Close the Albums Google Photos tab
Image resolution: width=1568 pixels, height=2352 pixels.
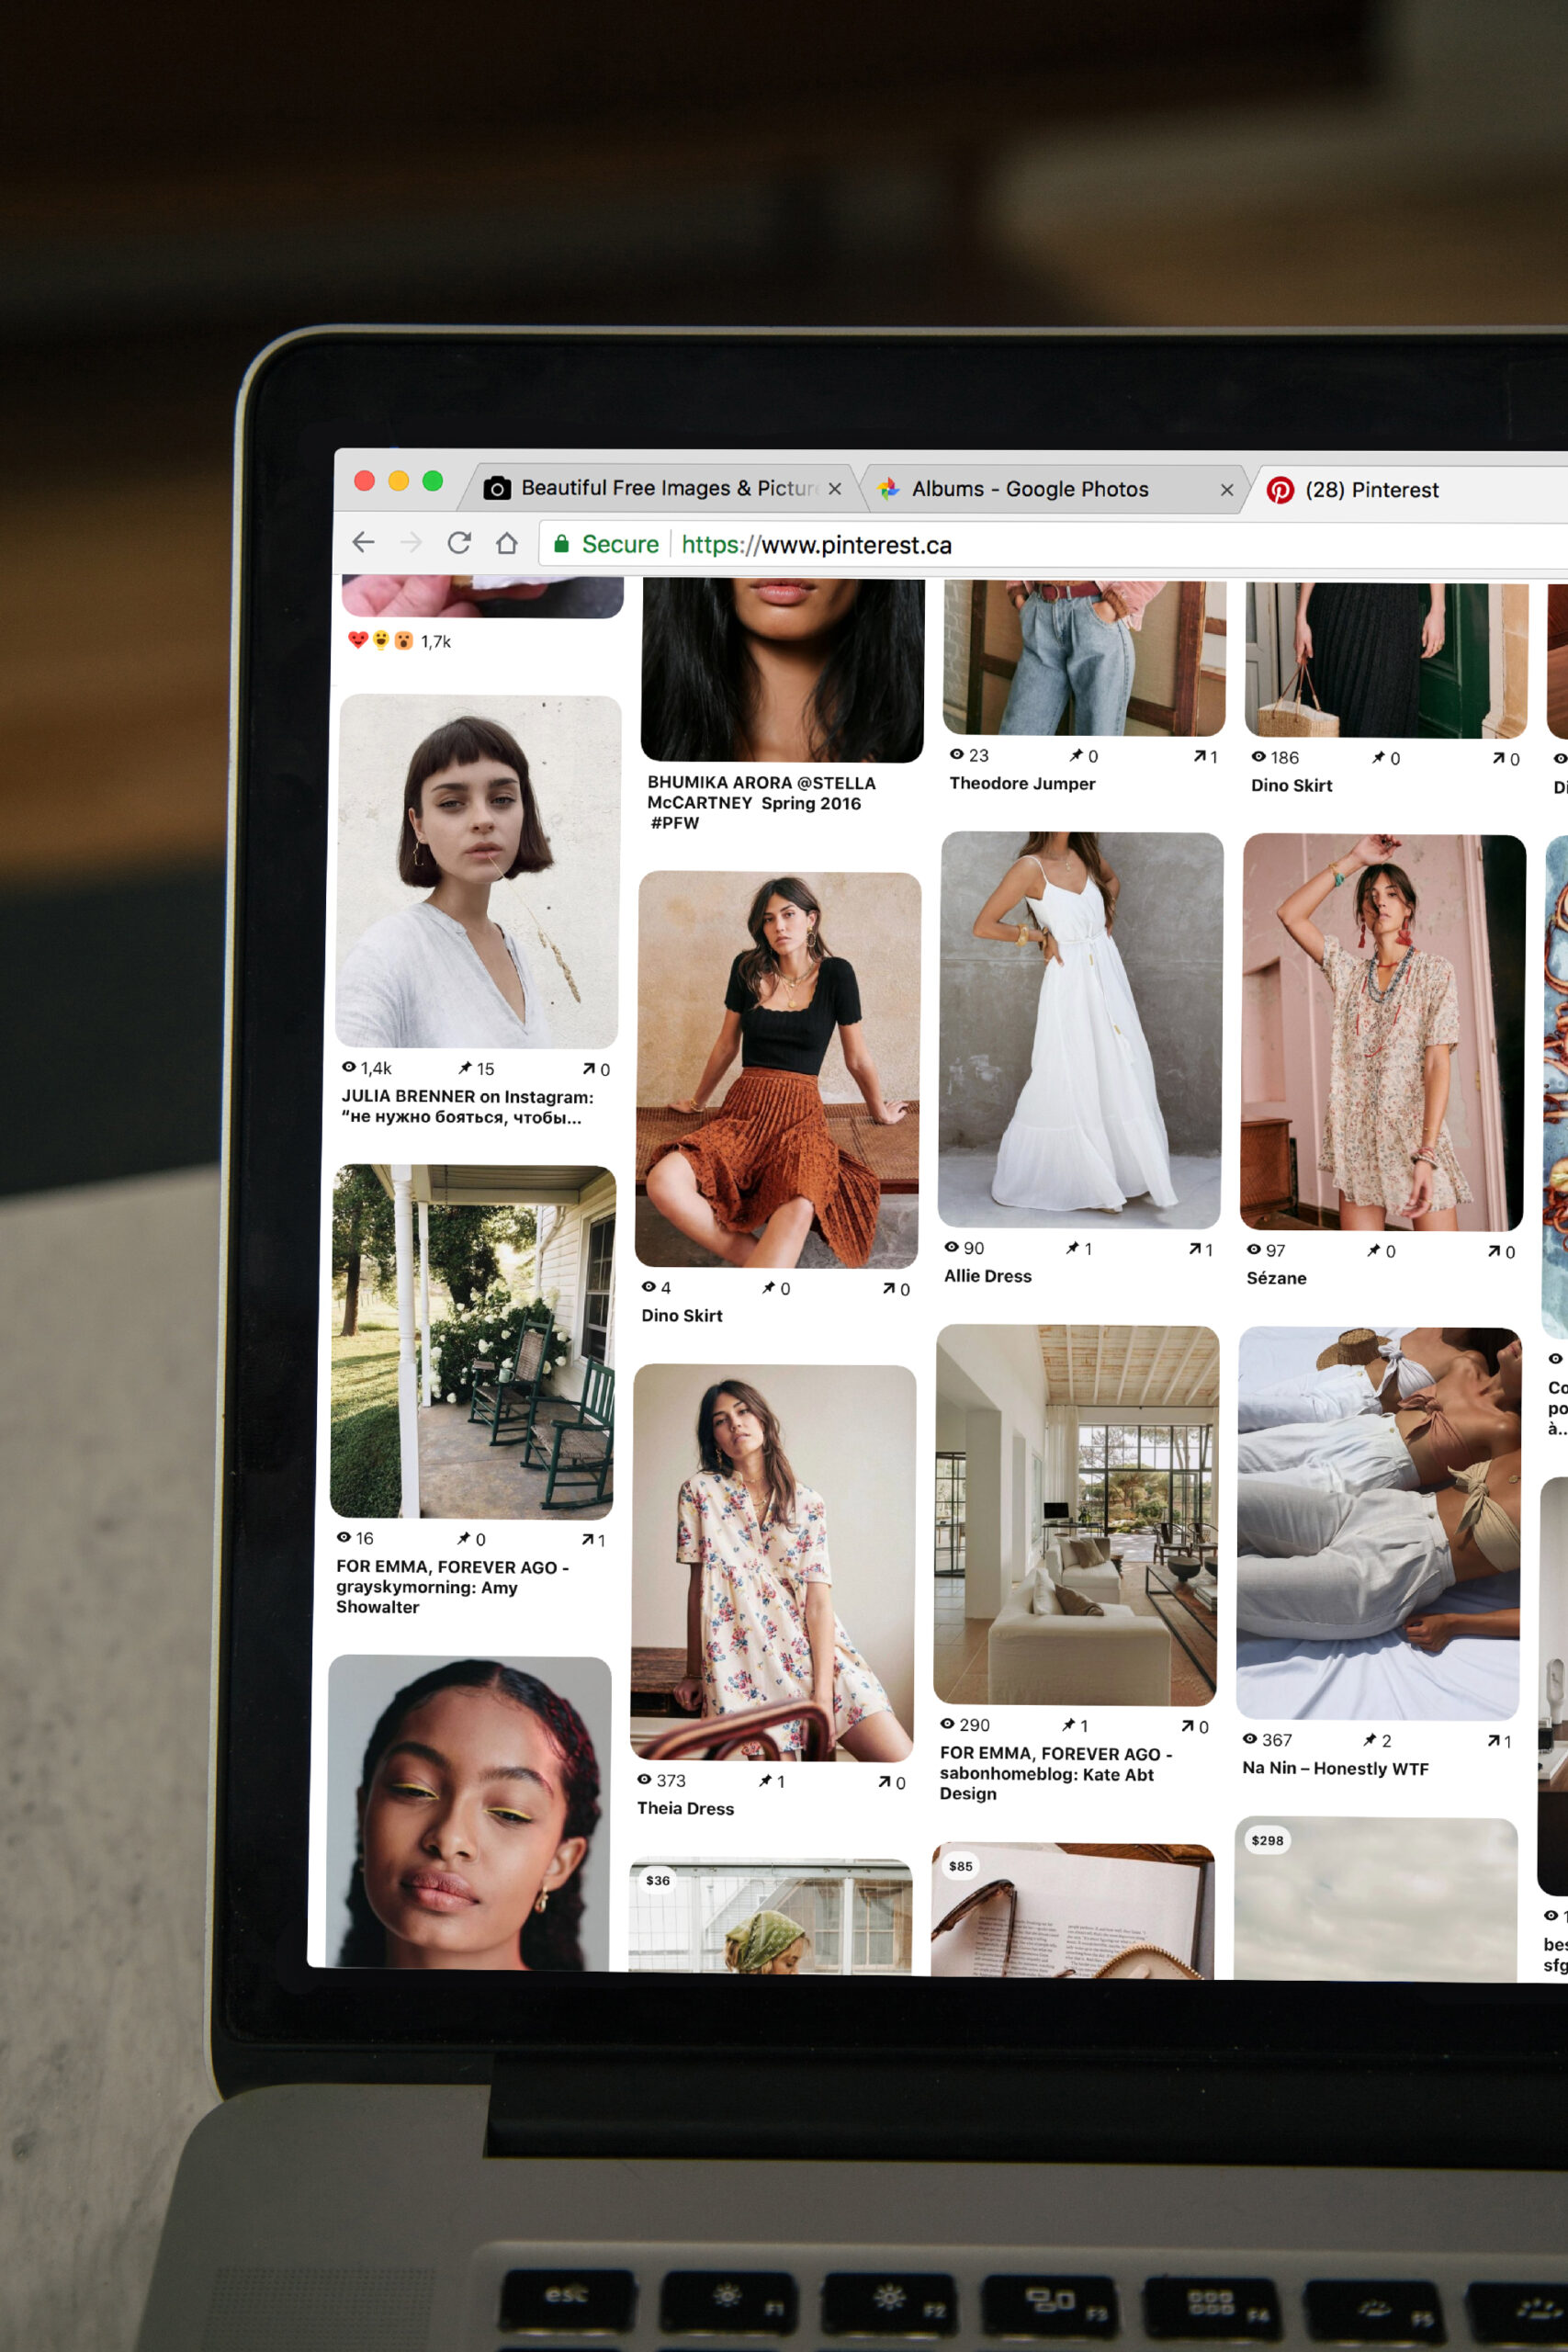[1227, 490]
